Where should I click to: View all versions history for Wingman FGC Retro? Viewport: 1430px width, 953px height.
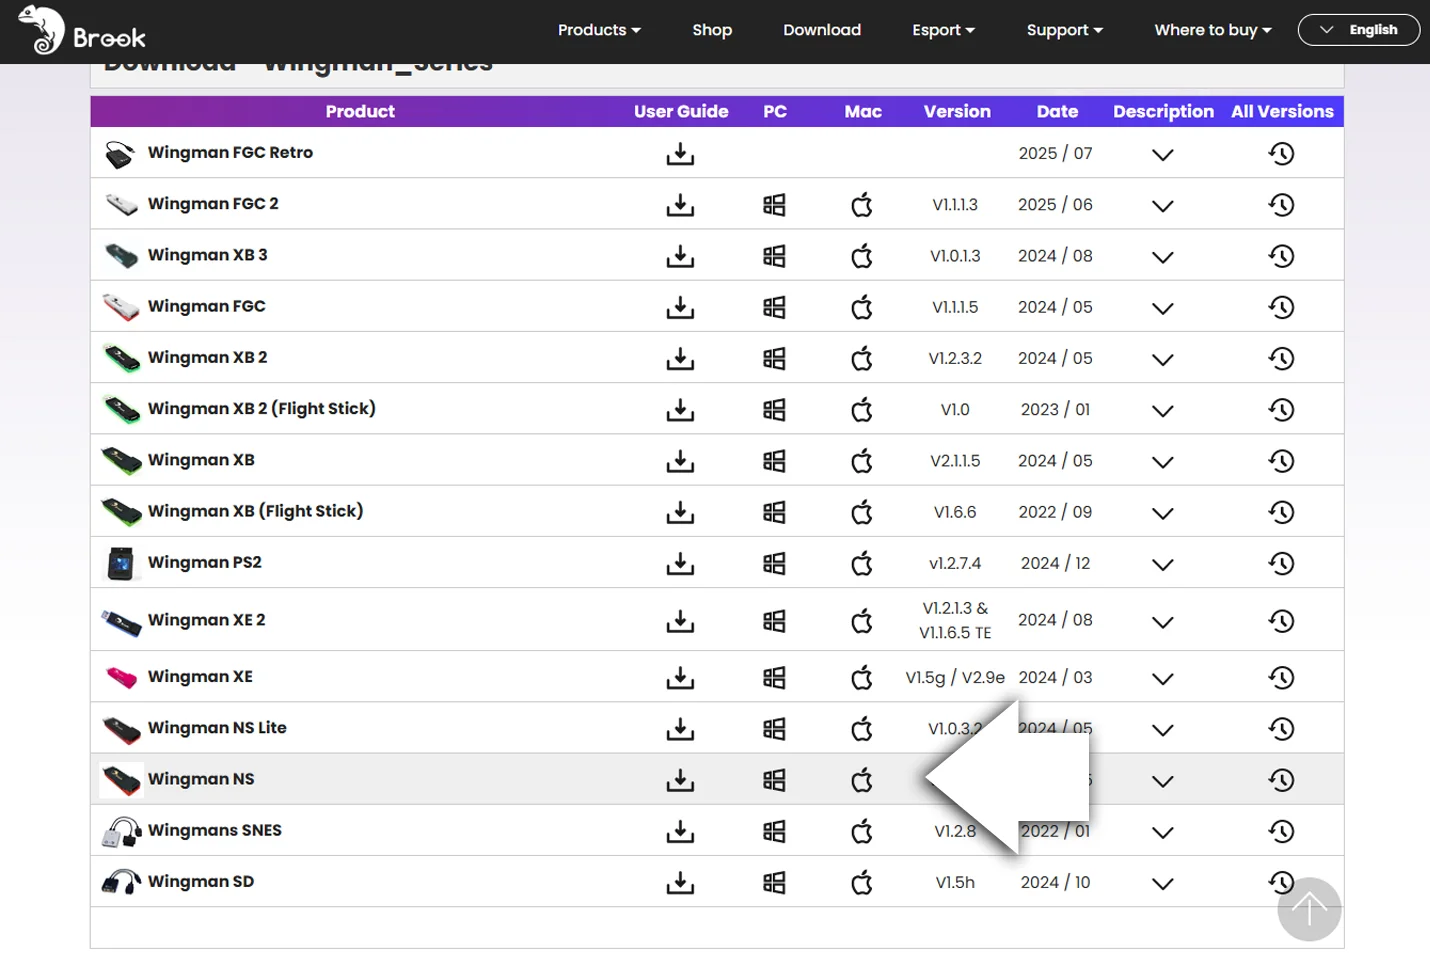[x=1282, y=154]
